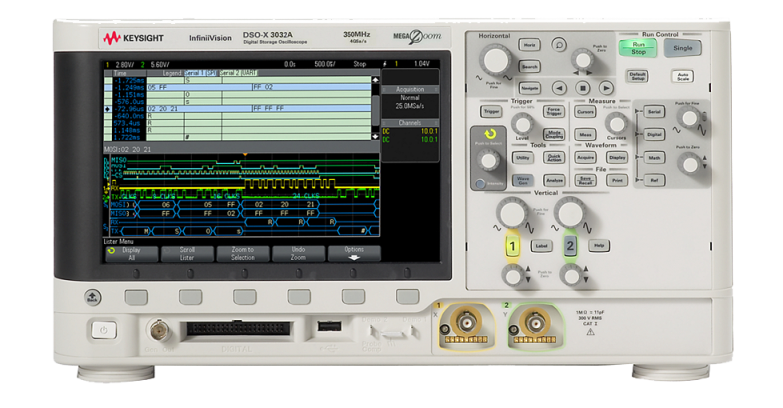
Task: Click the Navigate key
Action: tap(529, 88)
